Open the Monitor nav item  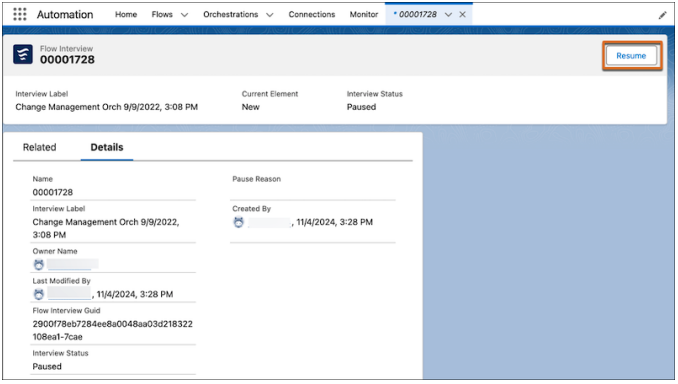(x=364, y=14)
